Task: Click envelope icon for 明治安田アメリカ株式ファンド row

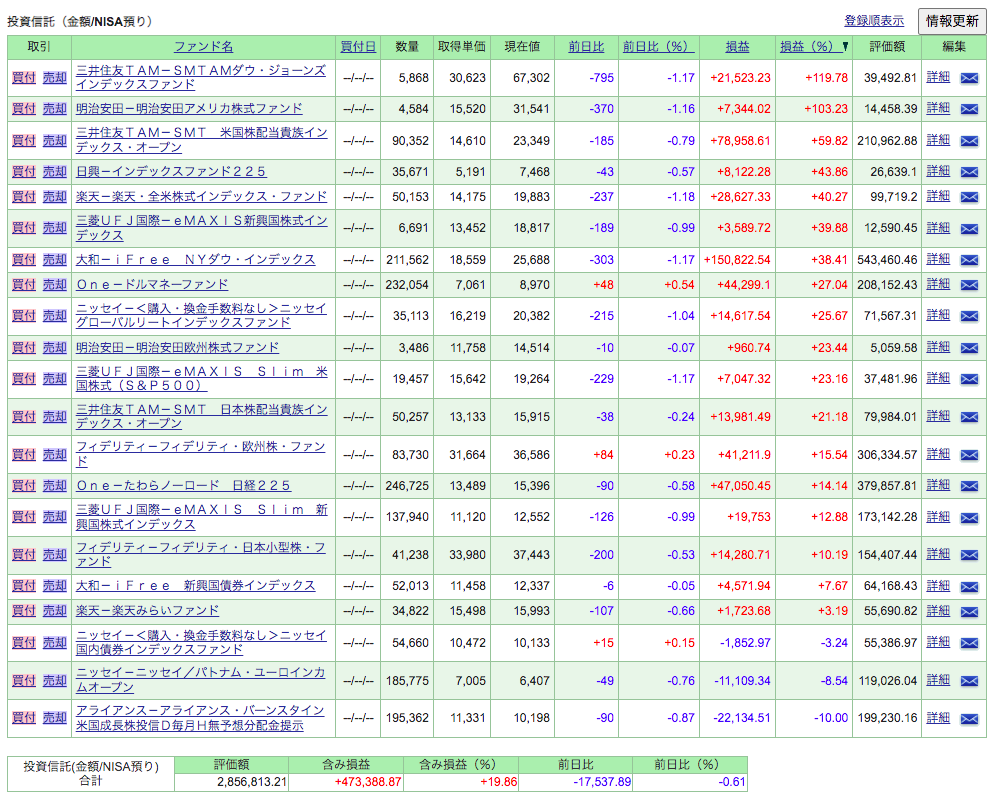Action: [968, 109]
